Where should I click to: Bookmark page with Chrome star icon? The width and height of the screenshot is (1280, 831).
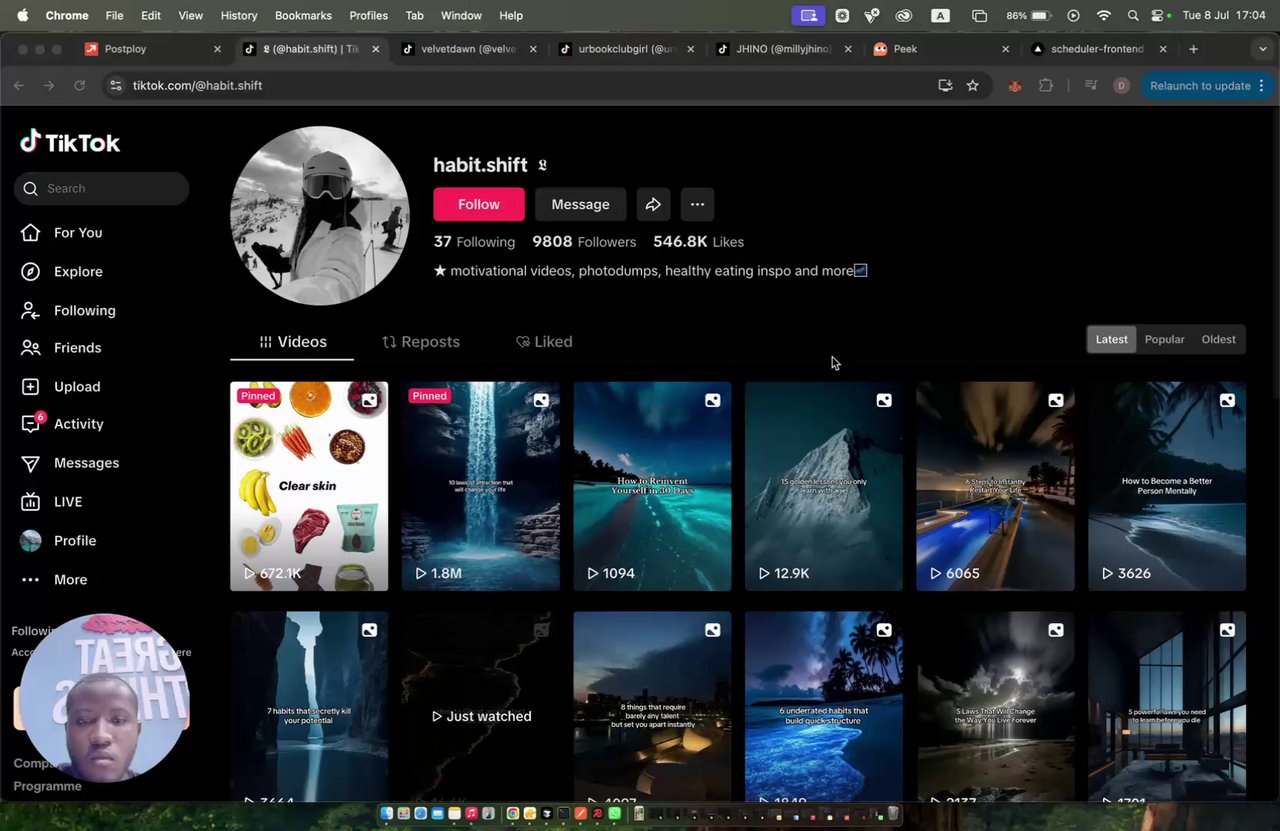[972, 86]
